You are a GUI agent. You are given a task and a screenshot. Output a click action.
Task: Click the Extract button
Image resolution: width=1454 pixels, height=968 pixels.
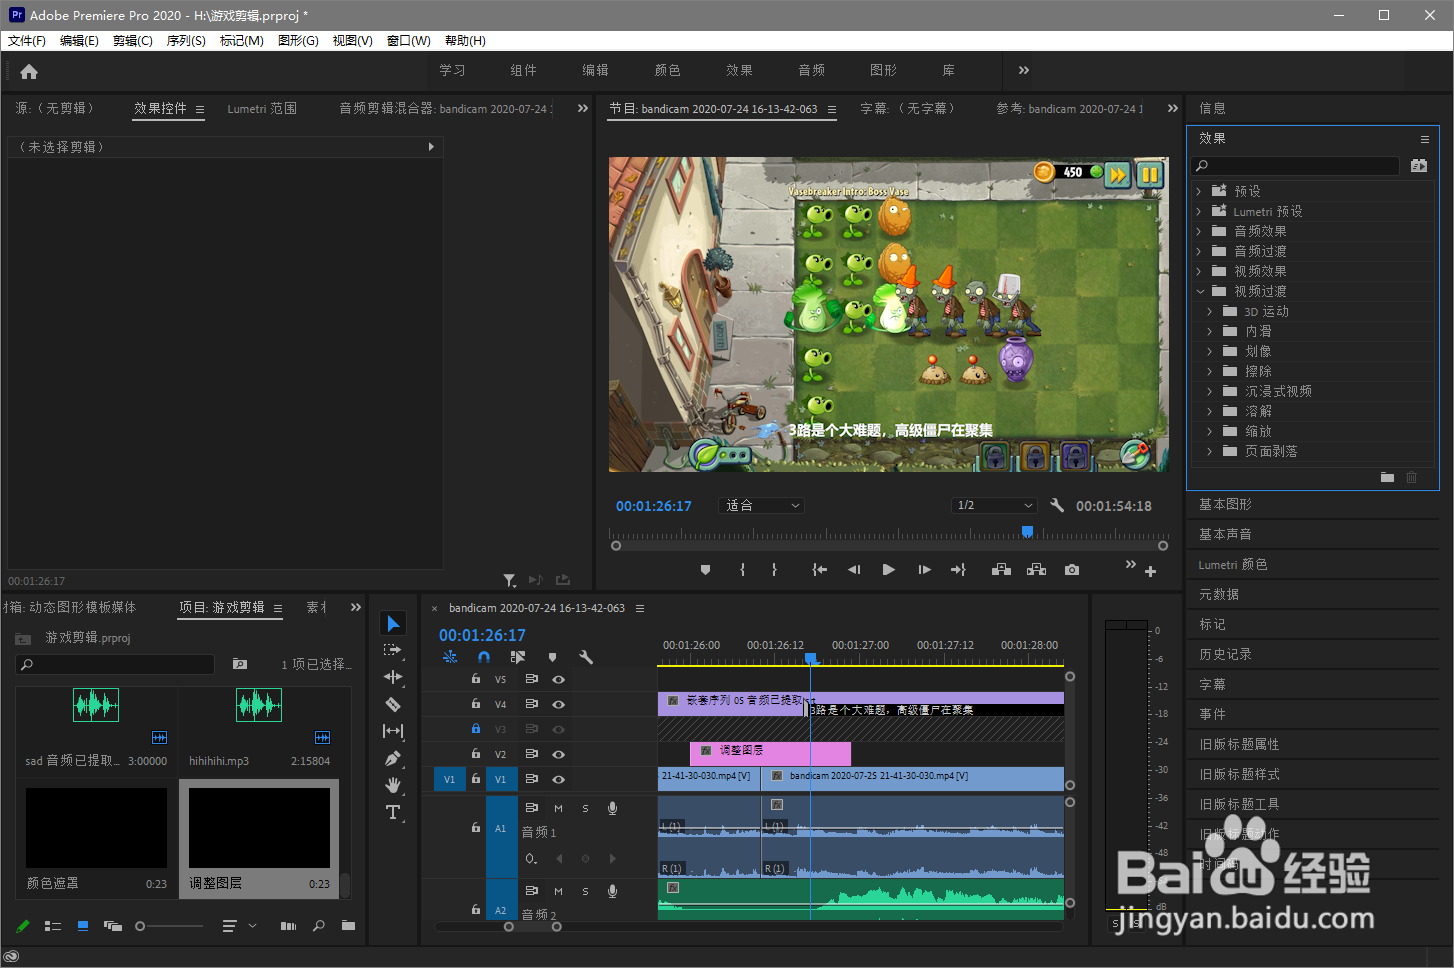tap(1037, 570)
